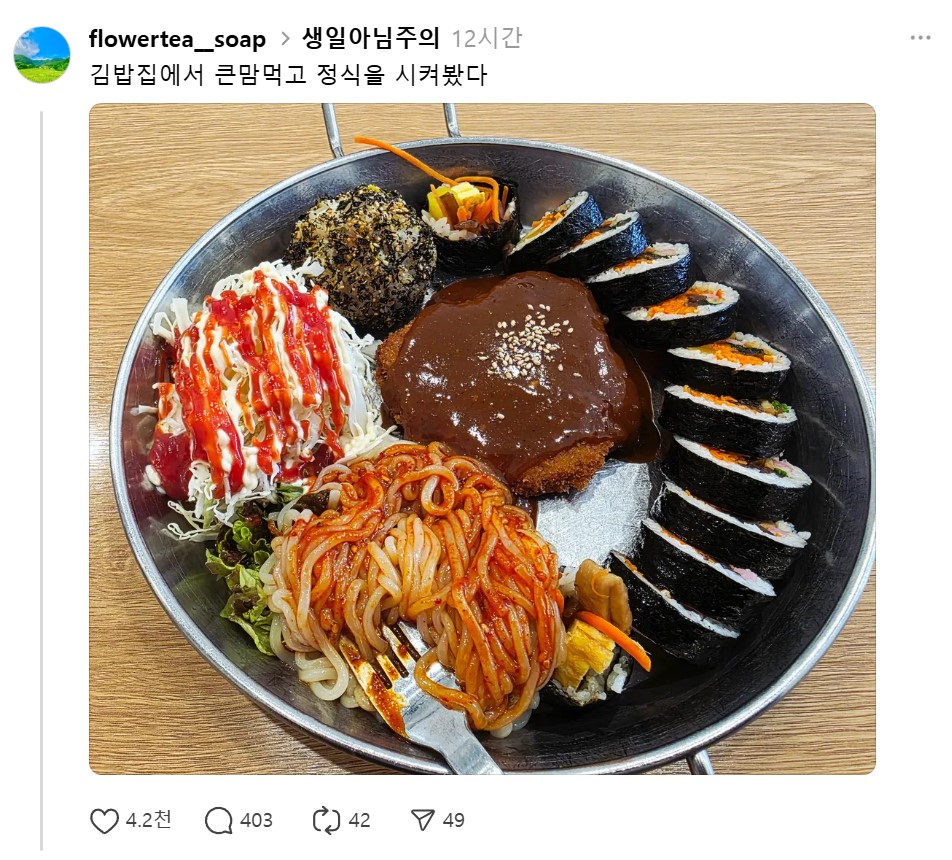
Task: Share the post with the paper plane icon
Action: tap(423, 820)
